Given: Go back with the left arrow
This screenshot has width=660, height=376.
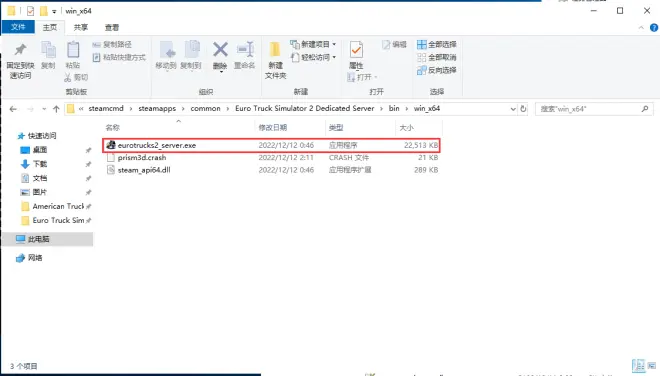Looking at the screenshot, I should 13,109.
